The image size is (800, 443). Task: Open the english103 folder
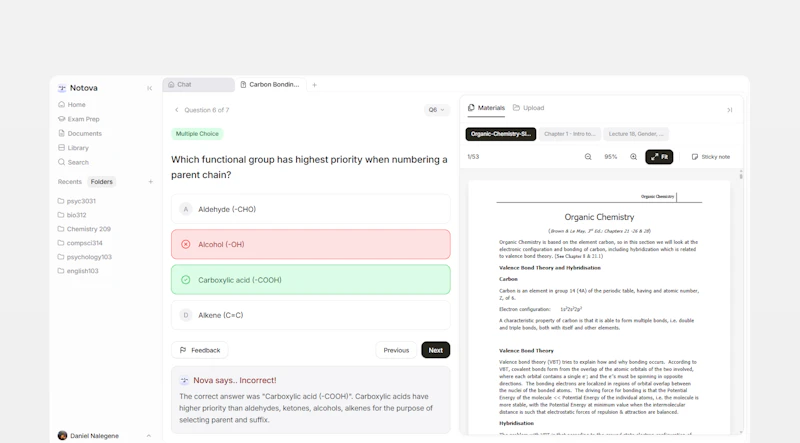click(x=78, y=270)
